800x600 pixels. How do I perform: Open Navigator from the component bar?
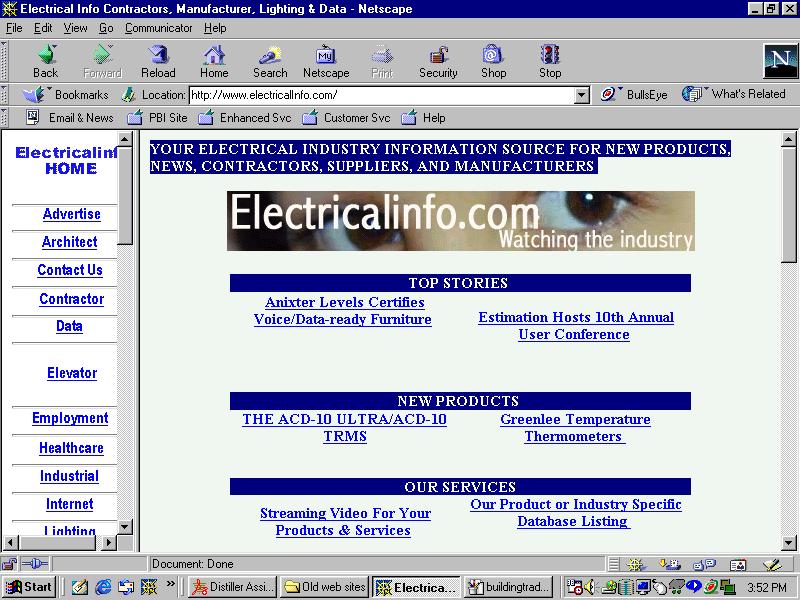tap(636, 564)
